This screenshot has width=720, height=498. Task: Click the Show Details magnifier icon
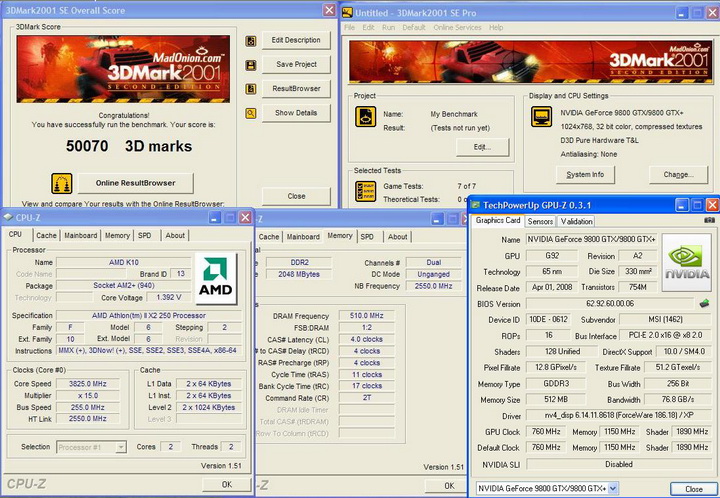click(x=251, y=113)
